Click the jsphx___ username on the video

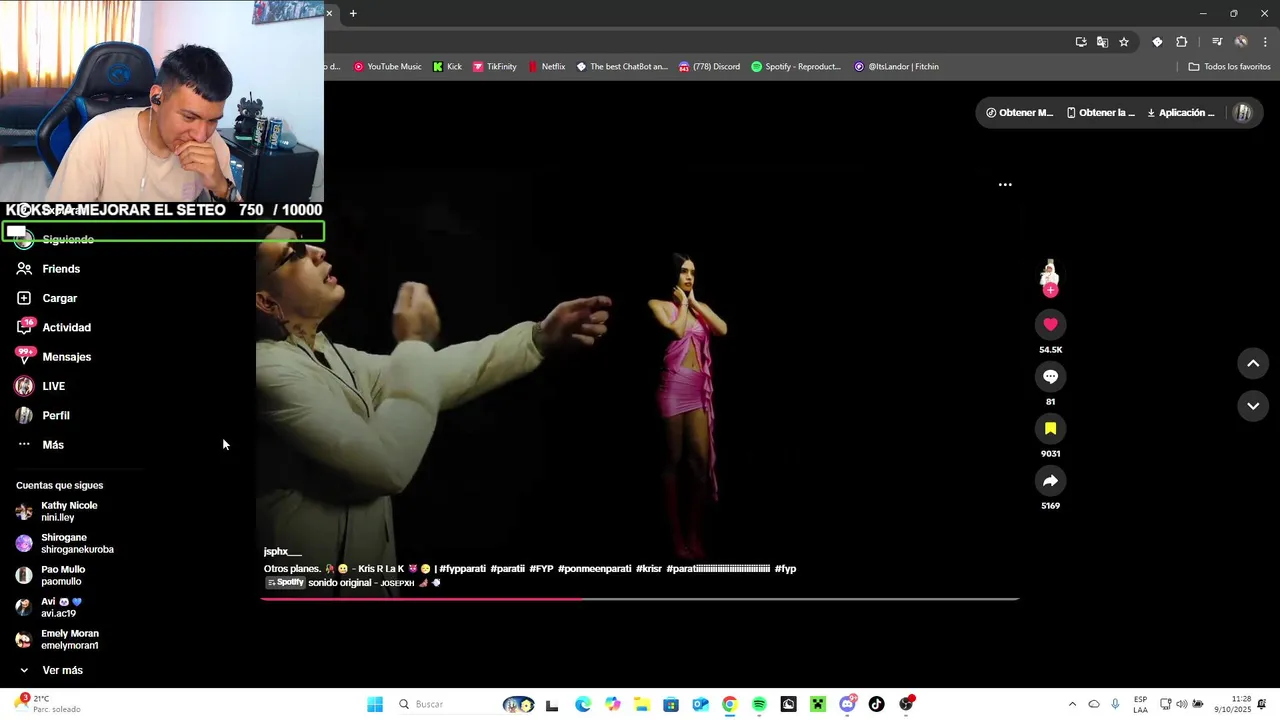coord(282,551)
